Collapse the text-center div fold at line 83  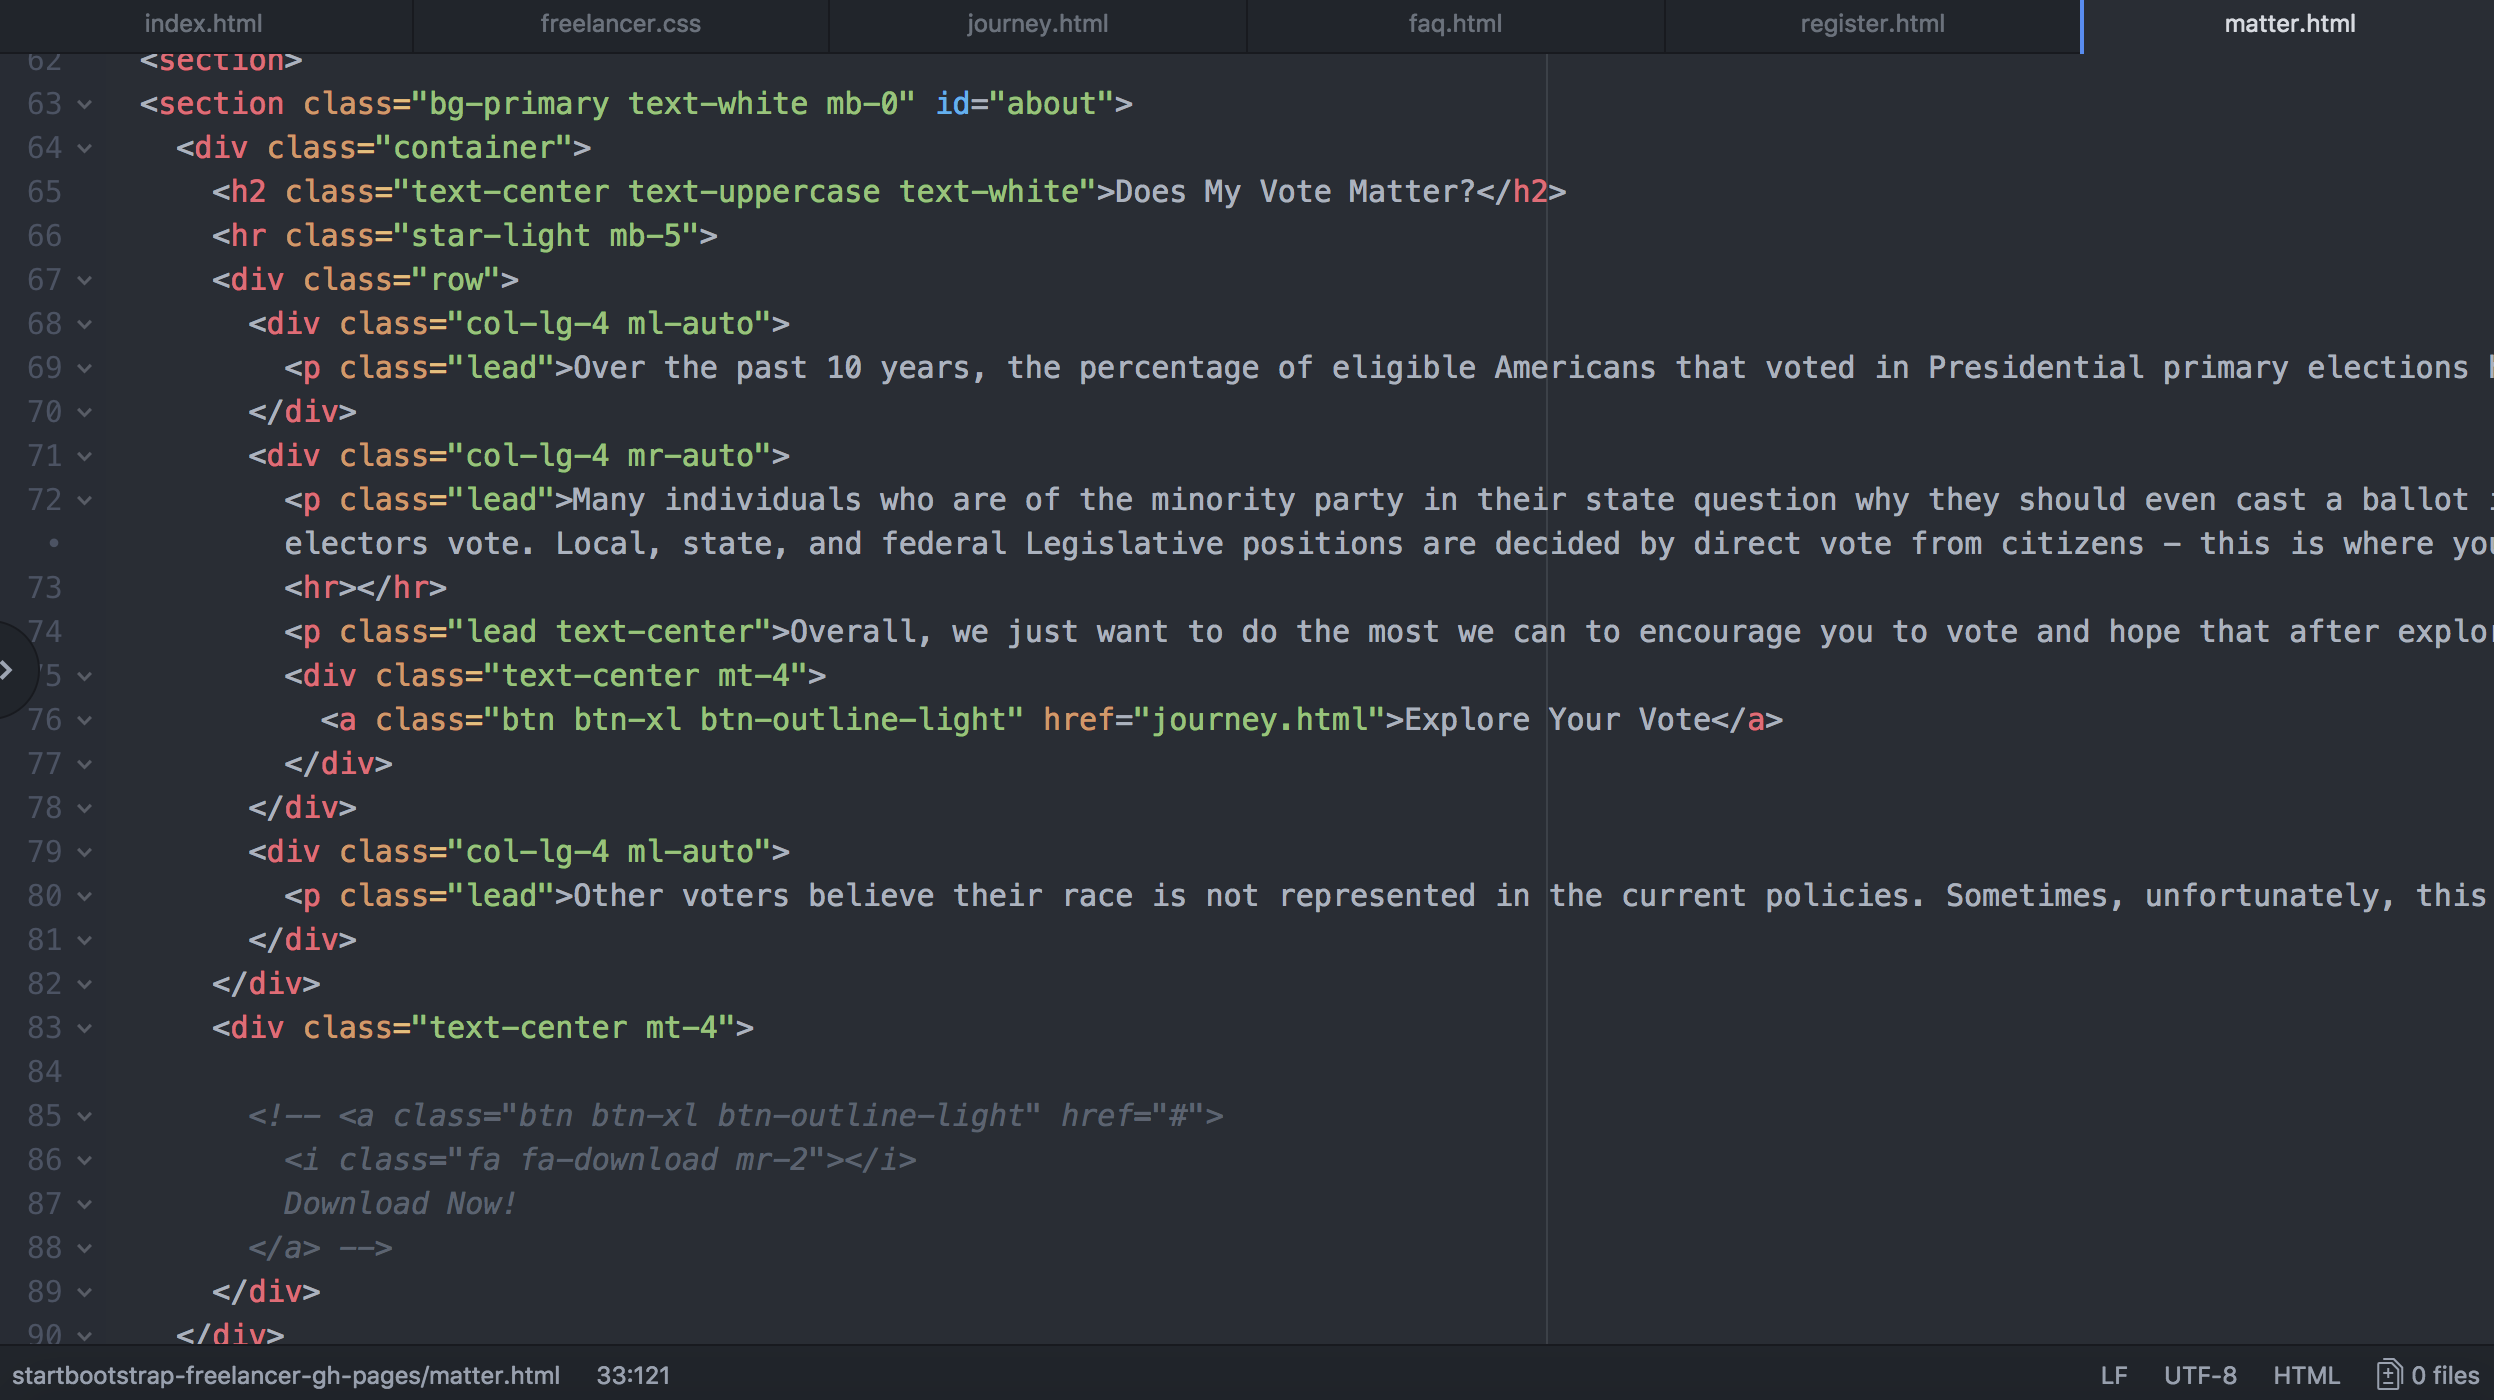click(x=85, y=1027)
